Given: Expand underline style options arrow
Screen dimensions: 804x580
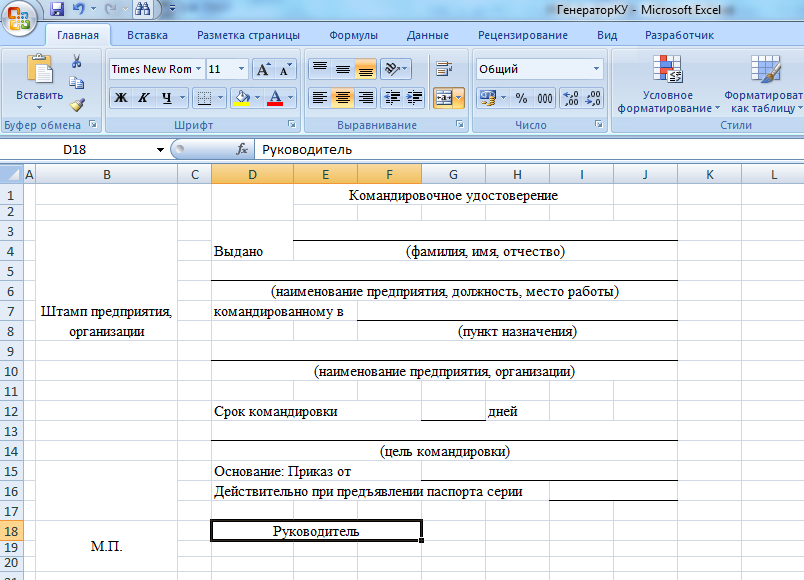Looking at the screenshot, I should tap(183, 98).
